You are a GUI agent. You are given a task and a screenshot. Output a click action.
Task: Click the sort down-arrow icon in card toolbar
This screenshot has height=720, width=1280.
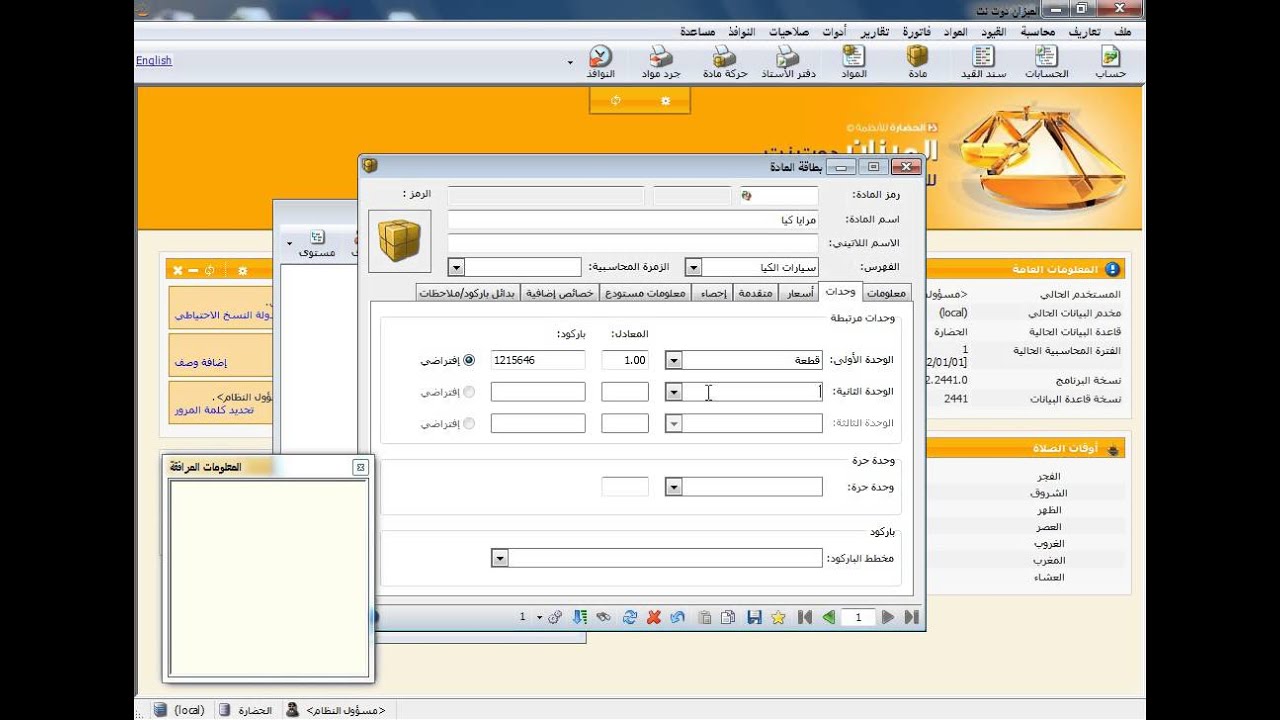tap(579, 618)
